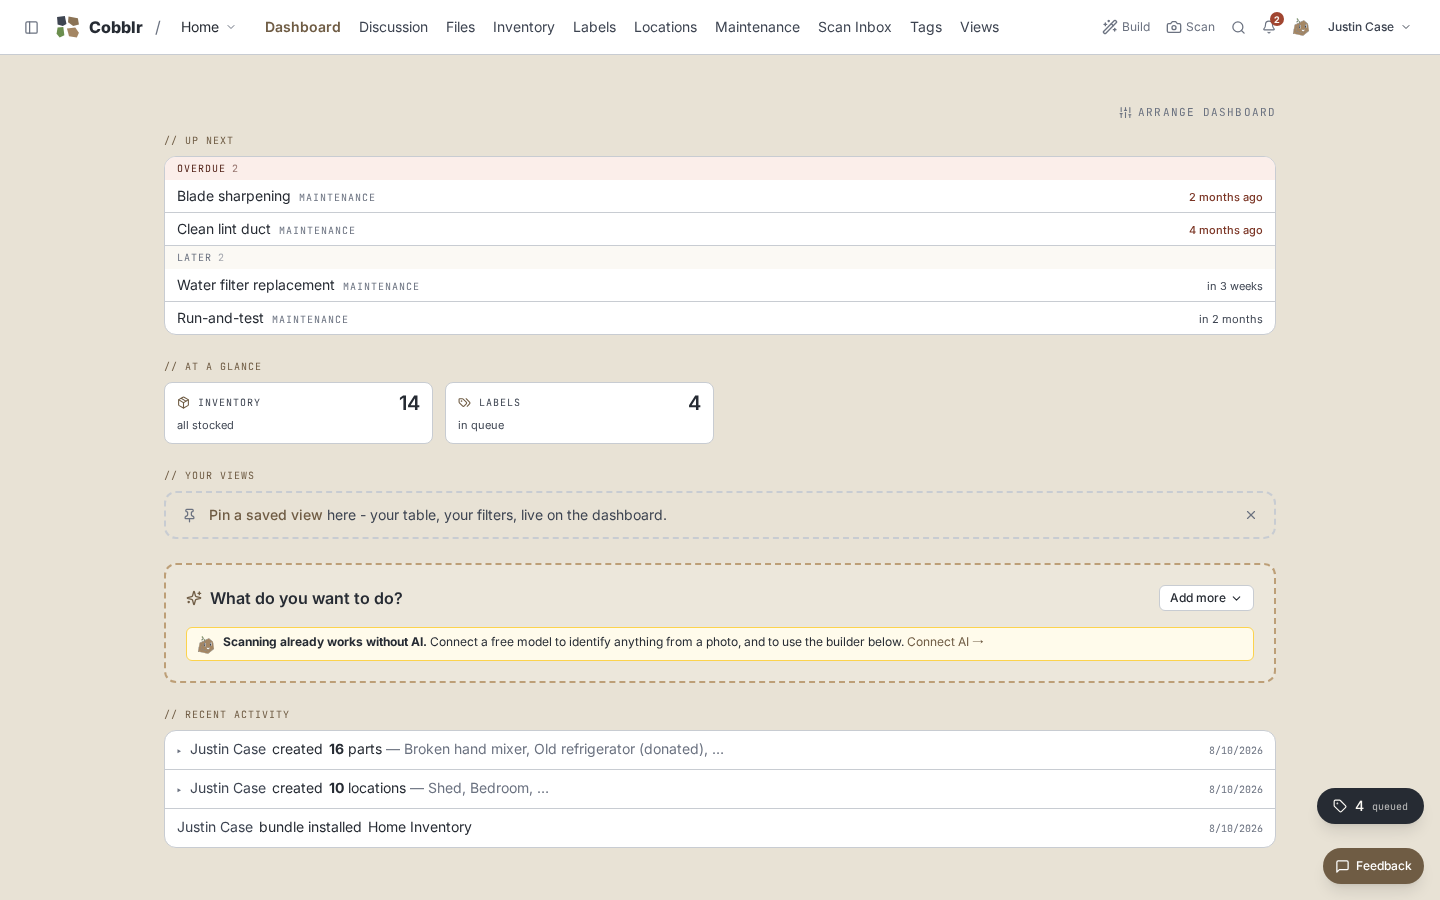Click the Labels tag icon card
This screenshot has height=900, width=1440.
click(x=579, y=413)
